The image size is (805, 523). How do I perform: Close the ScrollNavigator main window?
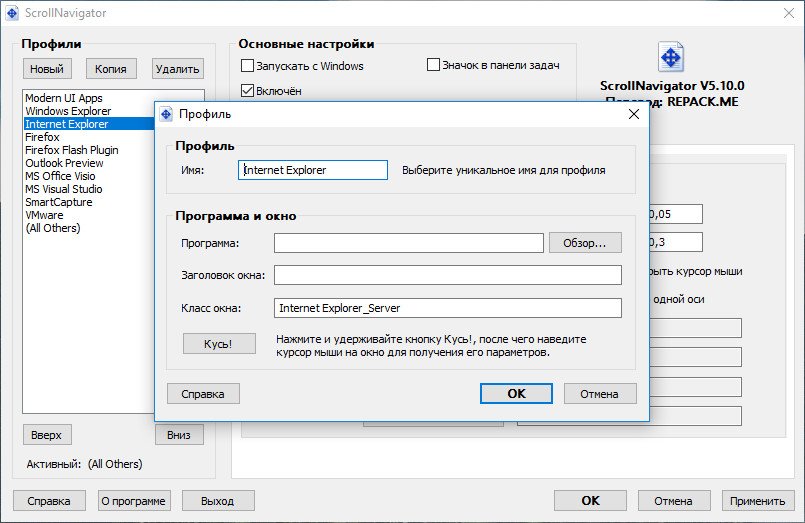(x=789, y=13)
